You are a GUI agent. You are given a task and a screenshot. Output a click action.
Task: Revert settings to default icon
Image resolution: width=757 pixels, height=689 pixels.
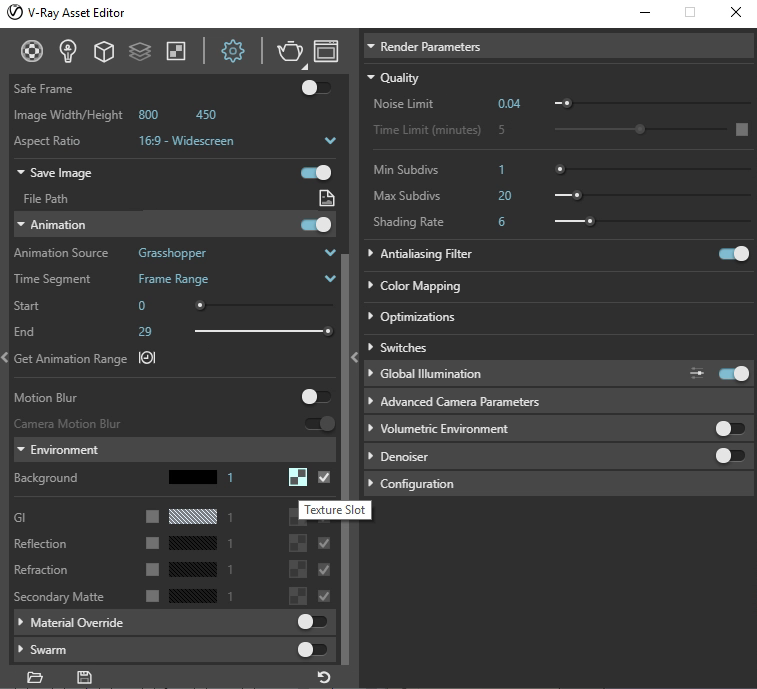324,677
